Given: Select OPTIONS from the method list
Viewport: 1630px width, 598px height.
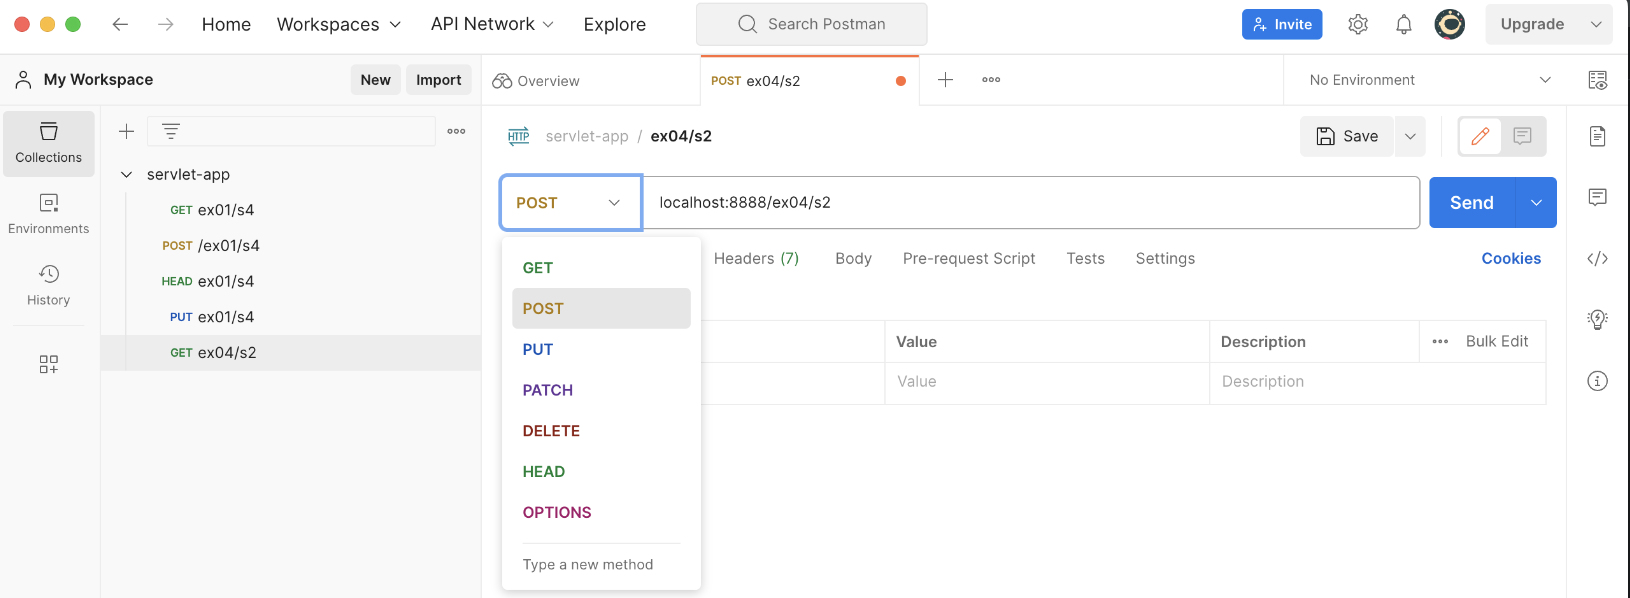Looking at the screenshot, I should (x=601, y=513).
